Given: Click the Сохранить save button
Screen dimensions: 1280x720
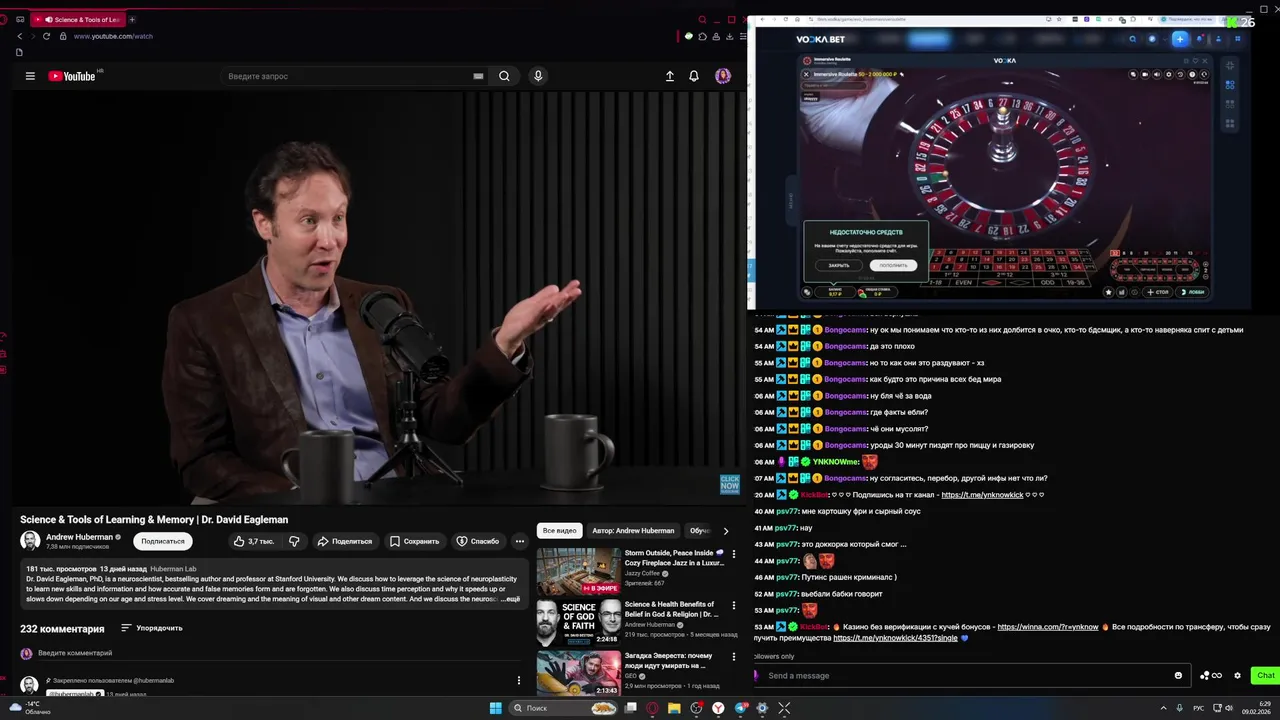Looking at the screenshot, I should pyautogui.click(x=414, y=541).
